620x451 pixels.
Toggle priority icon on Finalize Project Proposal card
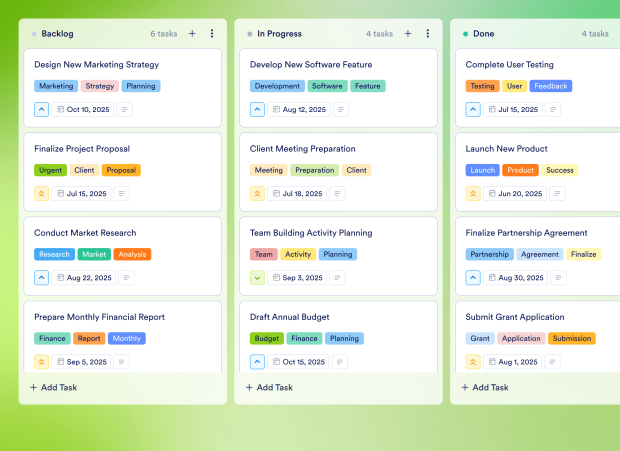pos(41,194)
